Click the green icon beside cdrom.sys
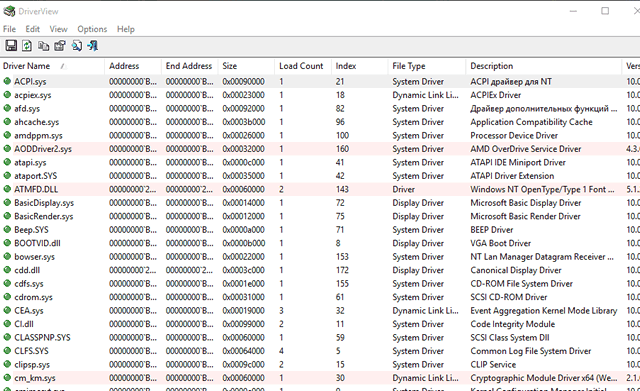The image size is (640, 391). (x=7, y=297)
